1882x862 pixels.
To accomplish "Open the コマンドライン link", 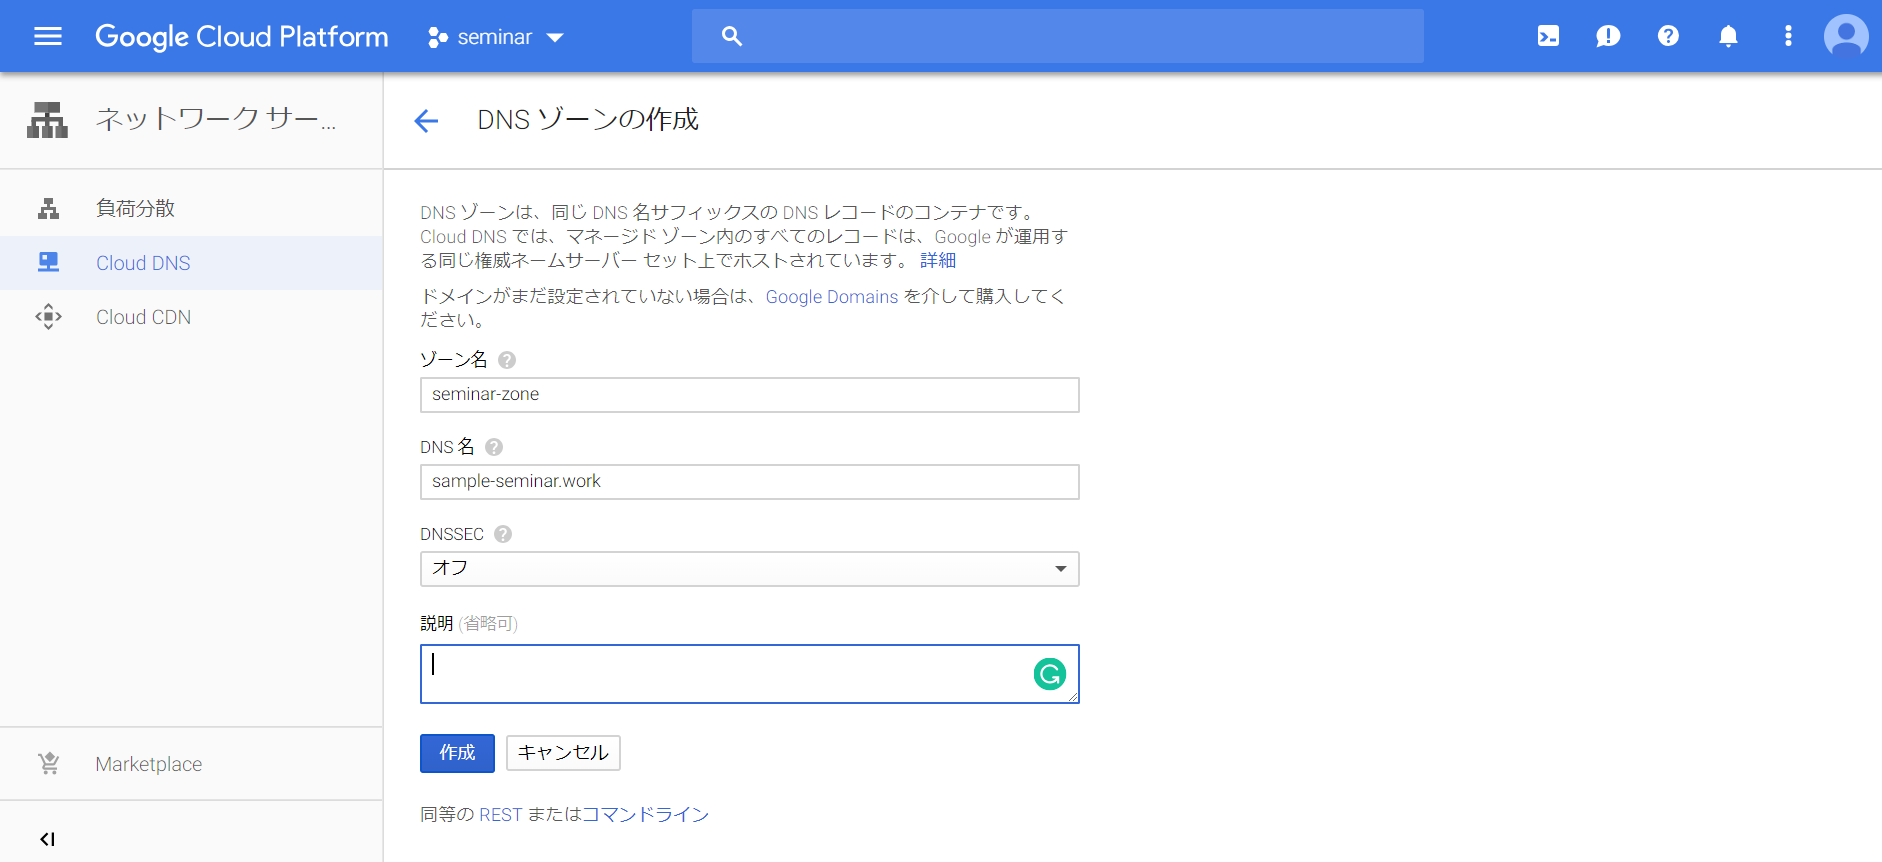I will tap(645, 815).
